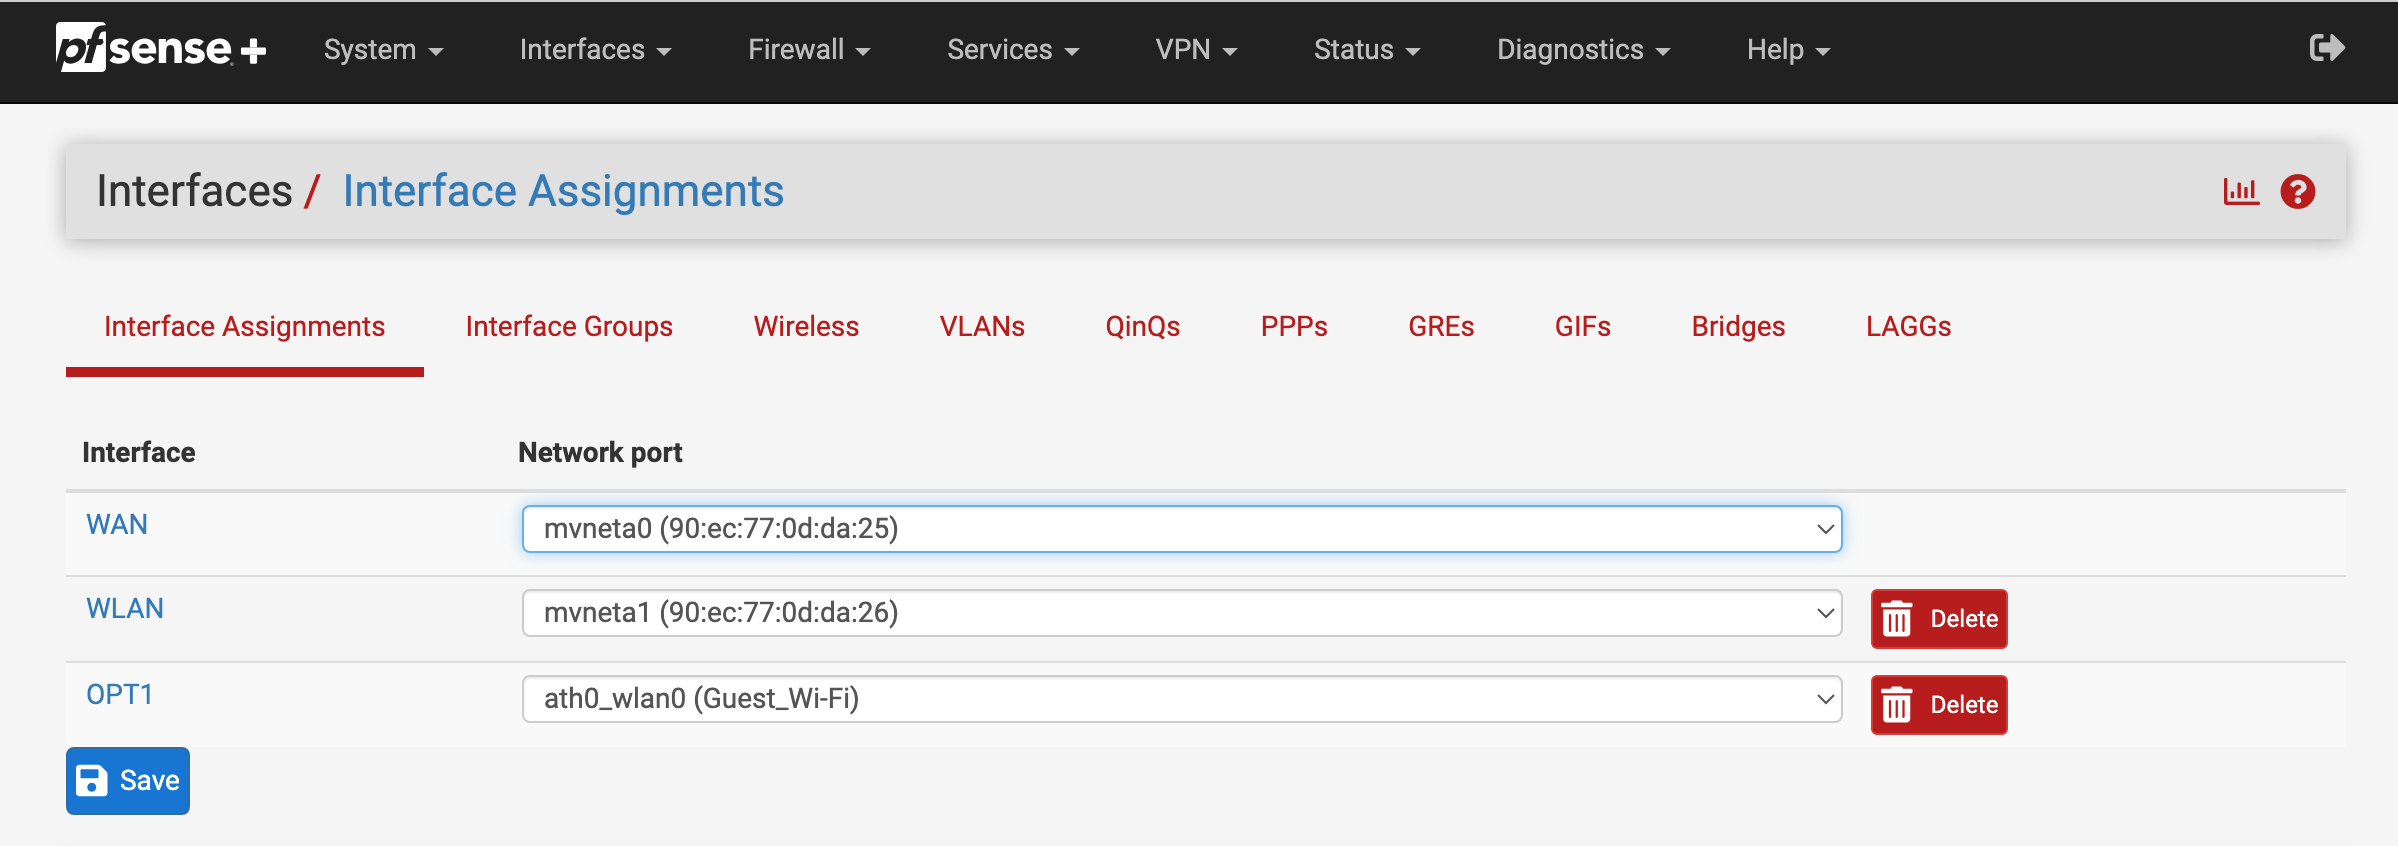Screen dimensions: 2398x846
Task: Delete the OPT1 interface assignment
Action: [x=1938, y=705]
